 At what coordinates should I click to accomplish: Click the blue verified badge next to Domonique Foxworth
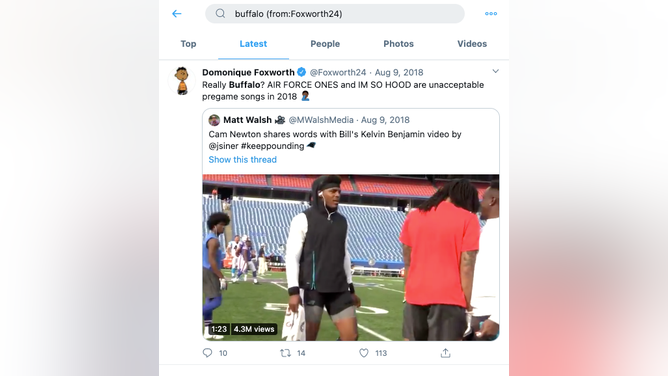pyautogui.click(x=302, y=72)
